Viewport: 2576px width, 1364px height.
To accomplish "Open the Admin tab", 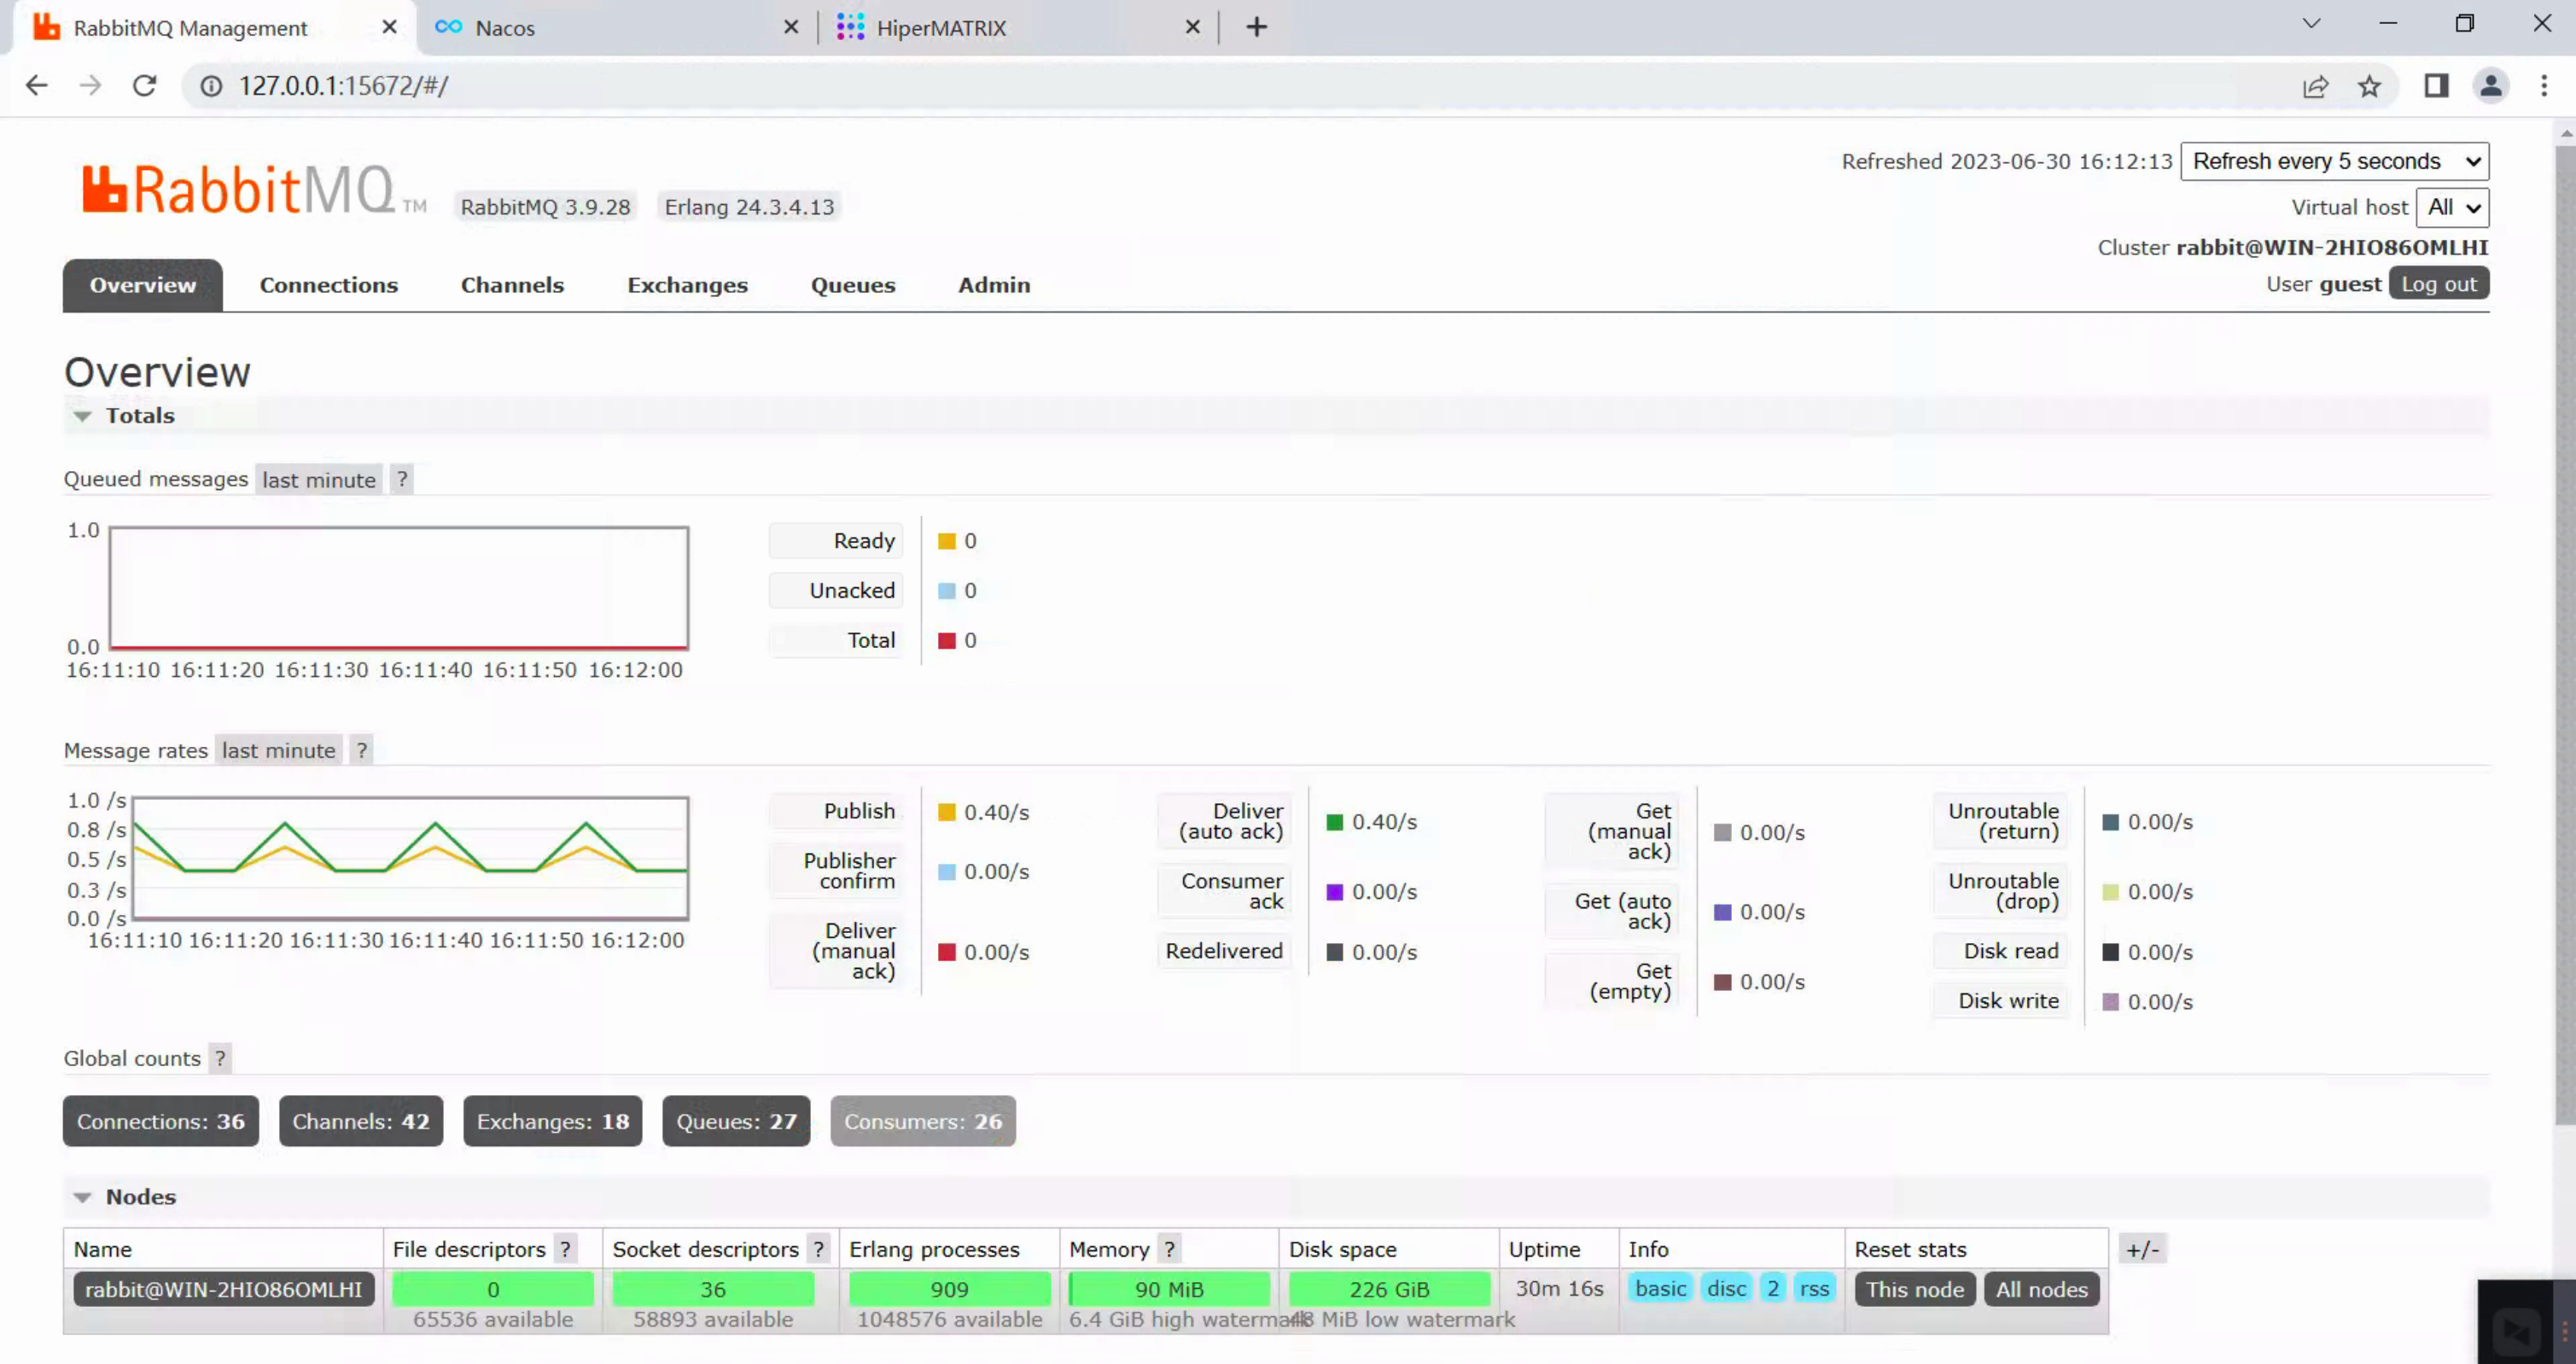I will tap(994, 285).
